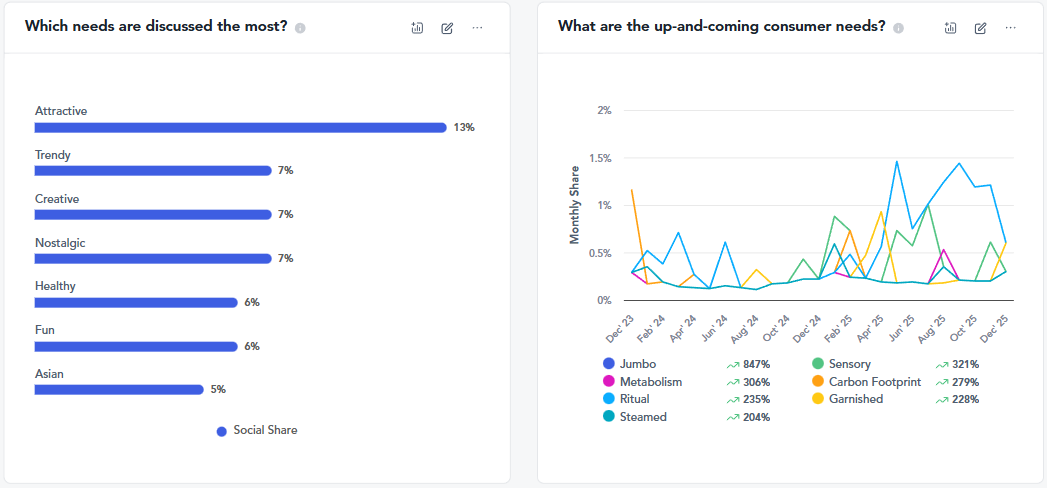Viewport: 1047px width, 488px height.
Task: Edit the 'up-and-coming consumer needs' card
Action: (980, 28)
